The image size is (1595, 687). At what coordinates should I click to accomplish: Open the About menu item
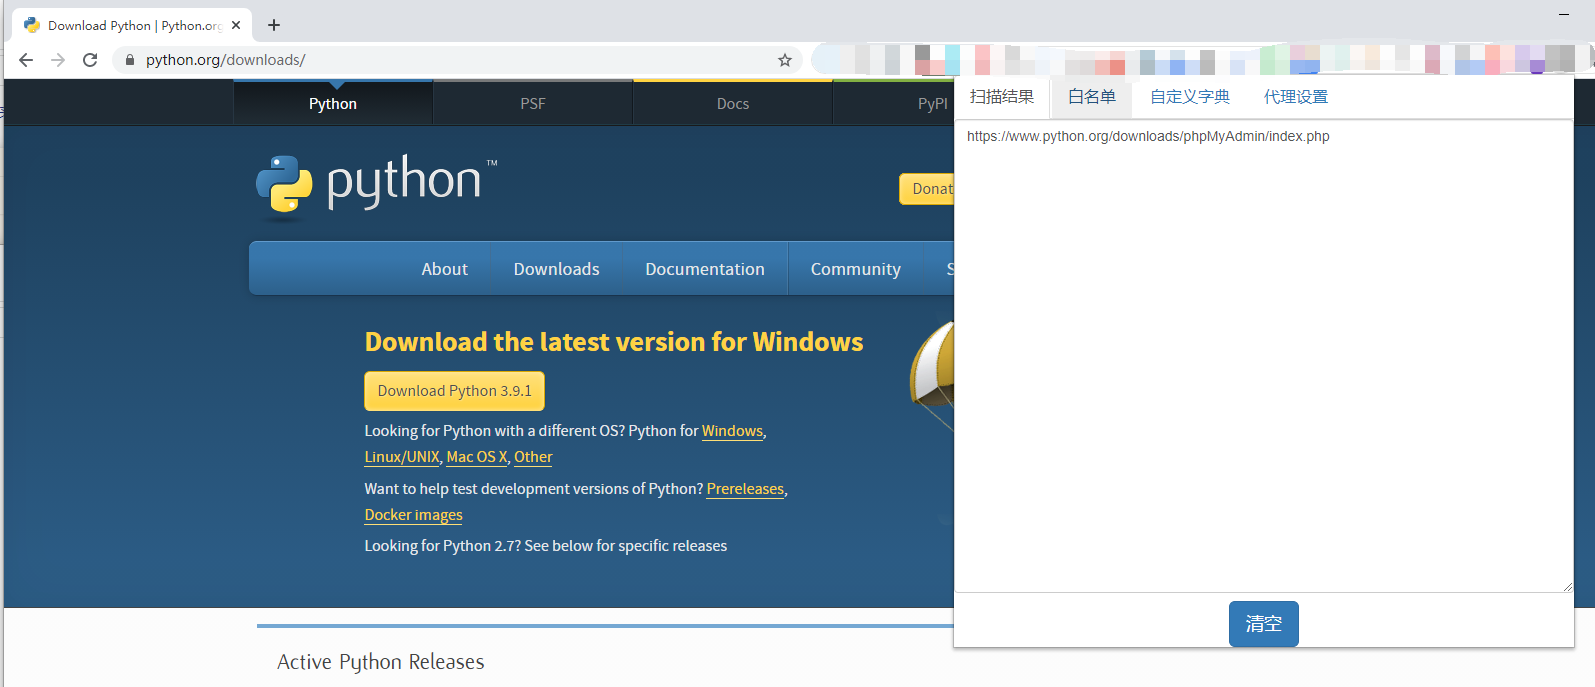444,269
